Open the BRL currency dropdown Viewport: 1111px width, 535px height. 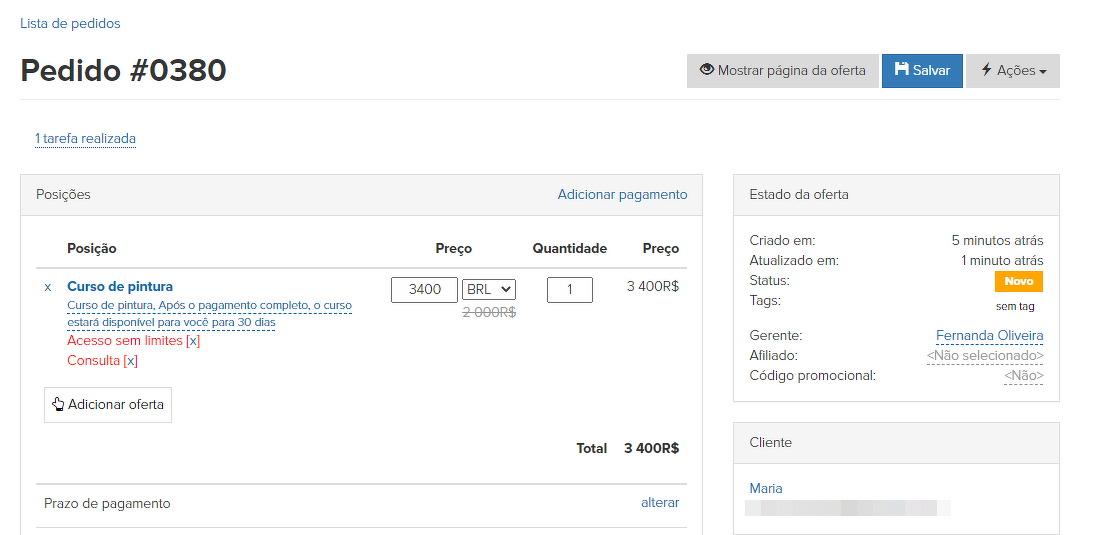pyautogui.click(x=488, y=290)
